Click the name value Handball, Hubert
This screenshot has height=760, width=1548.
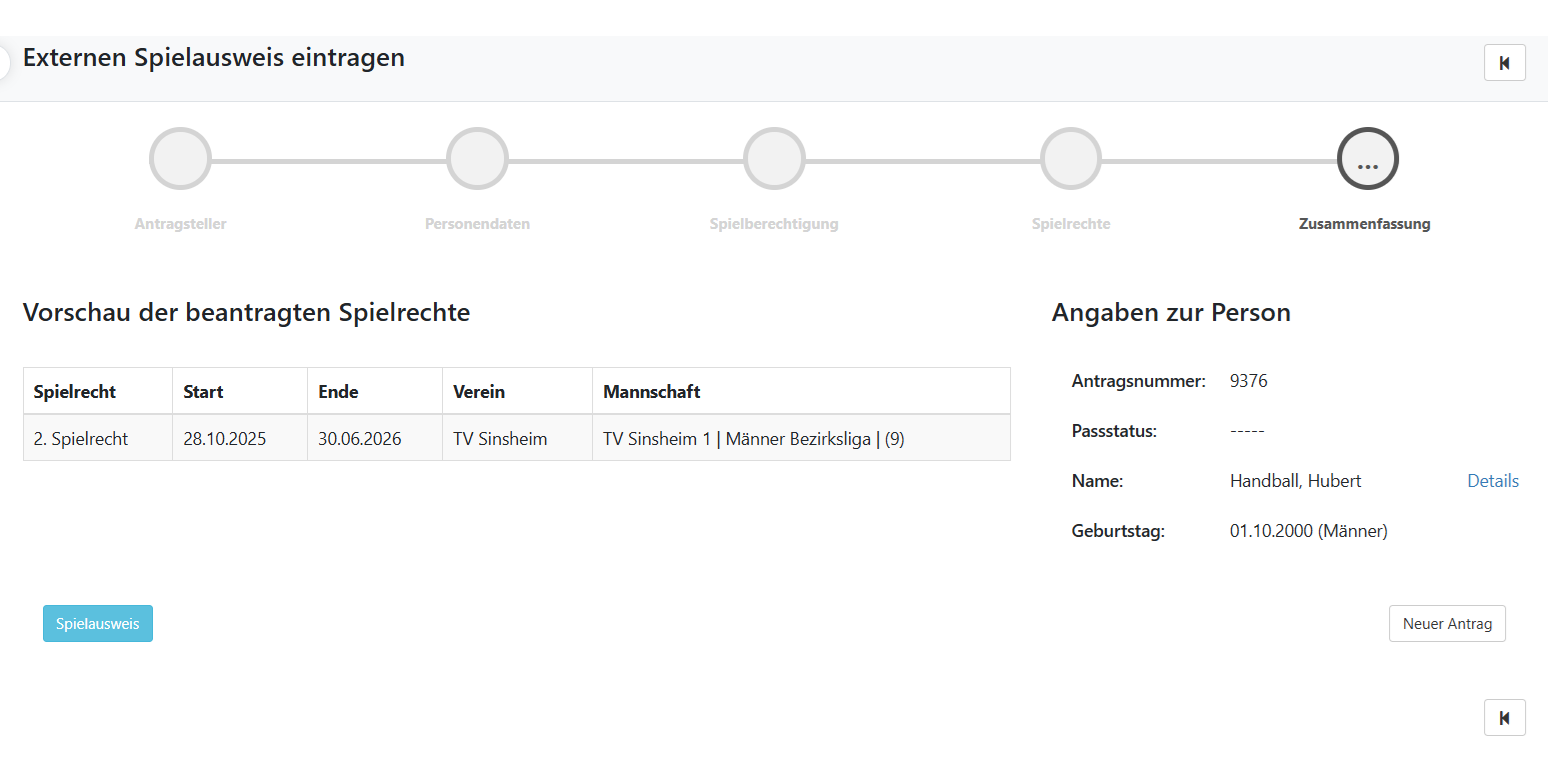point(1295,481)
